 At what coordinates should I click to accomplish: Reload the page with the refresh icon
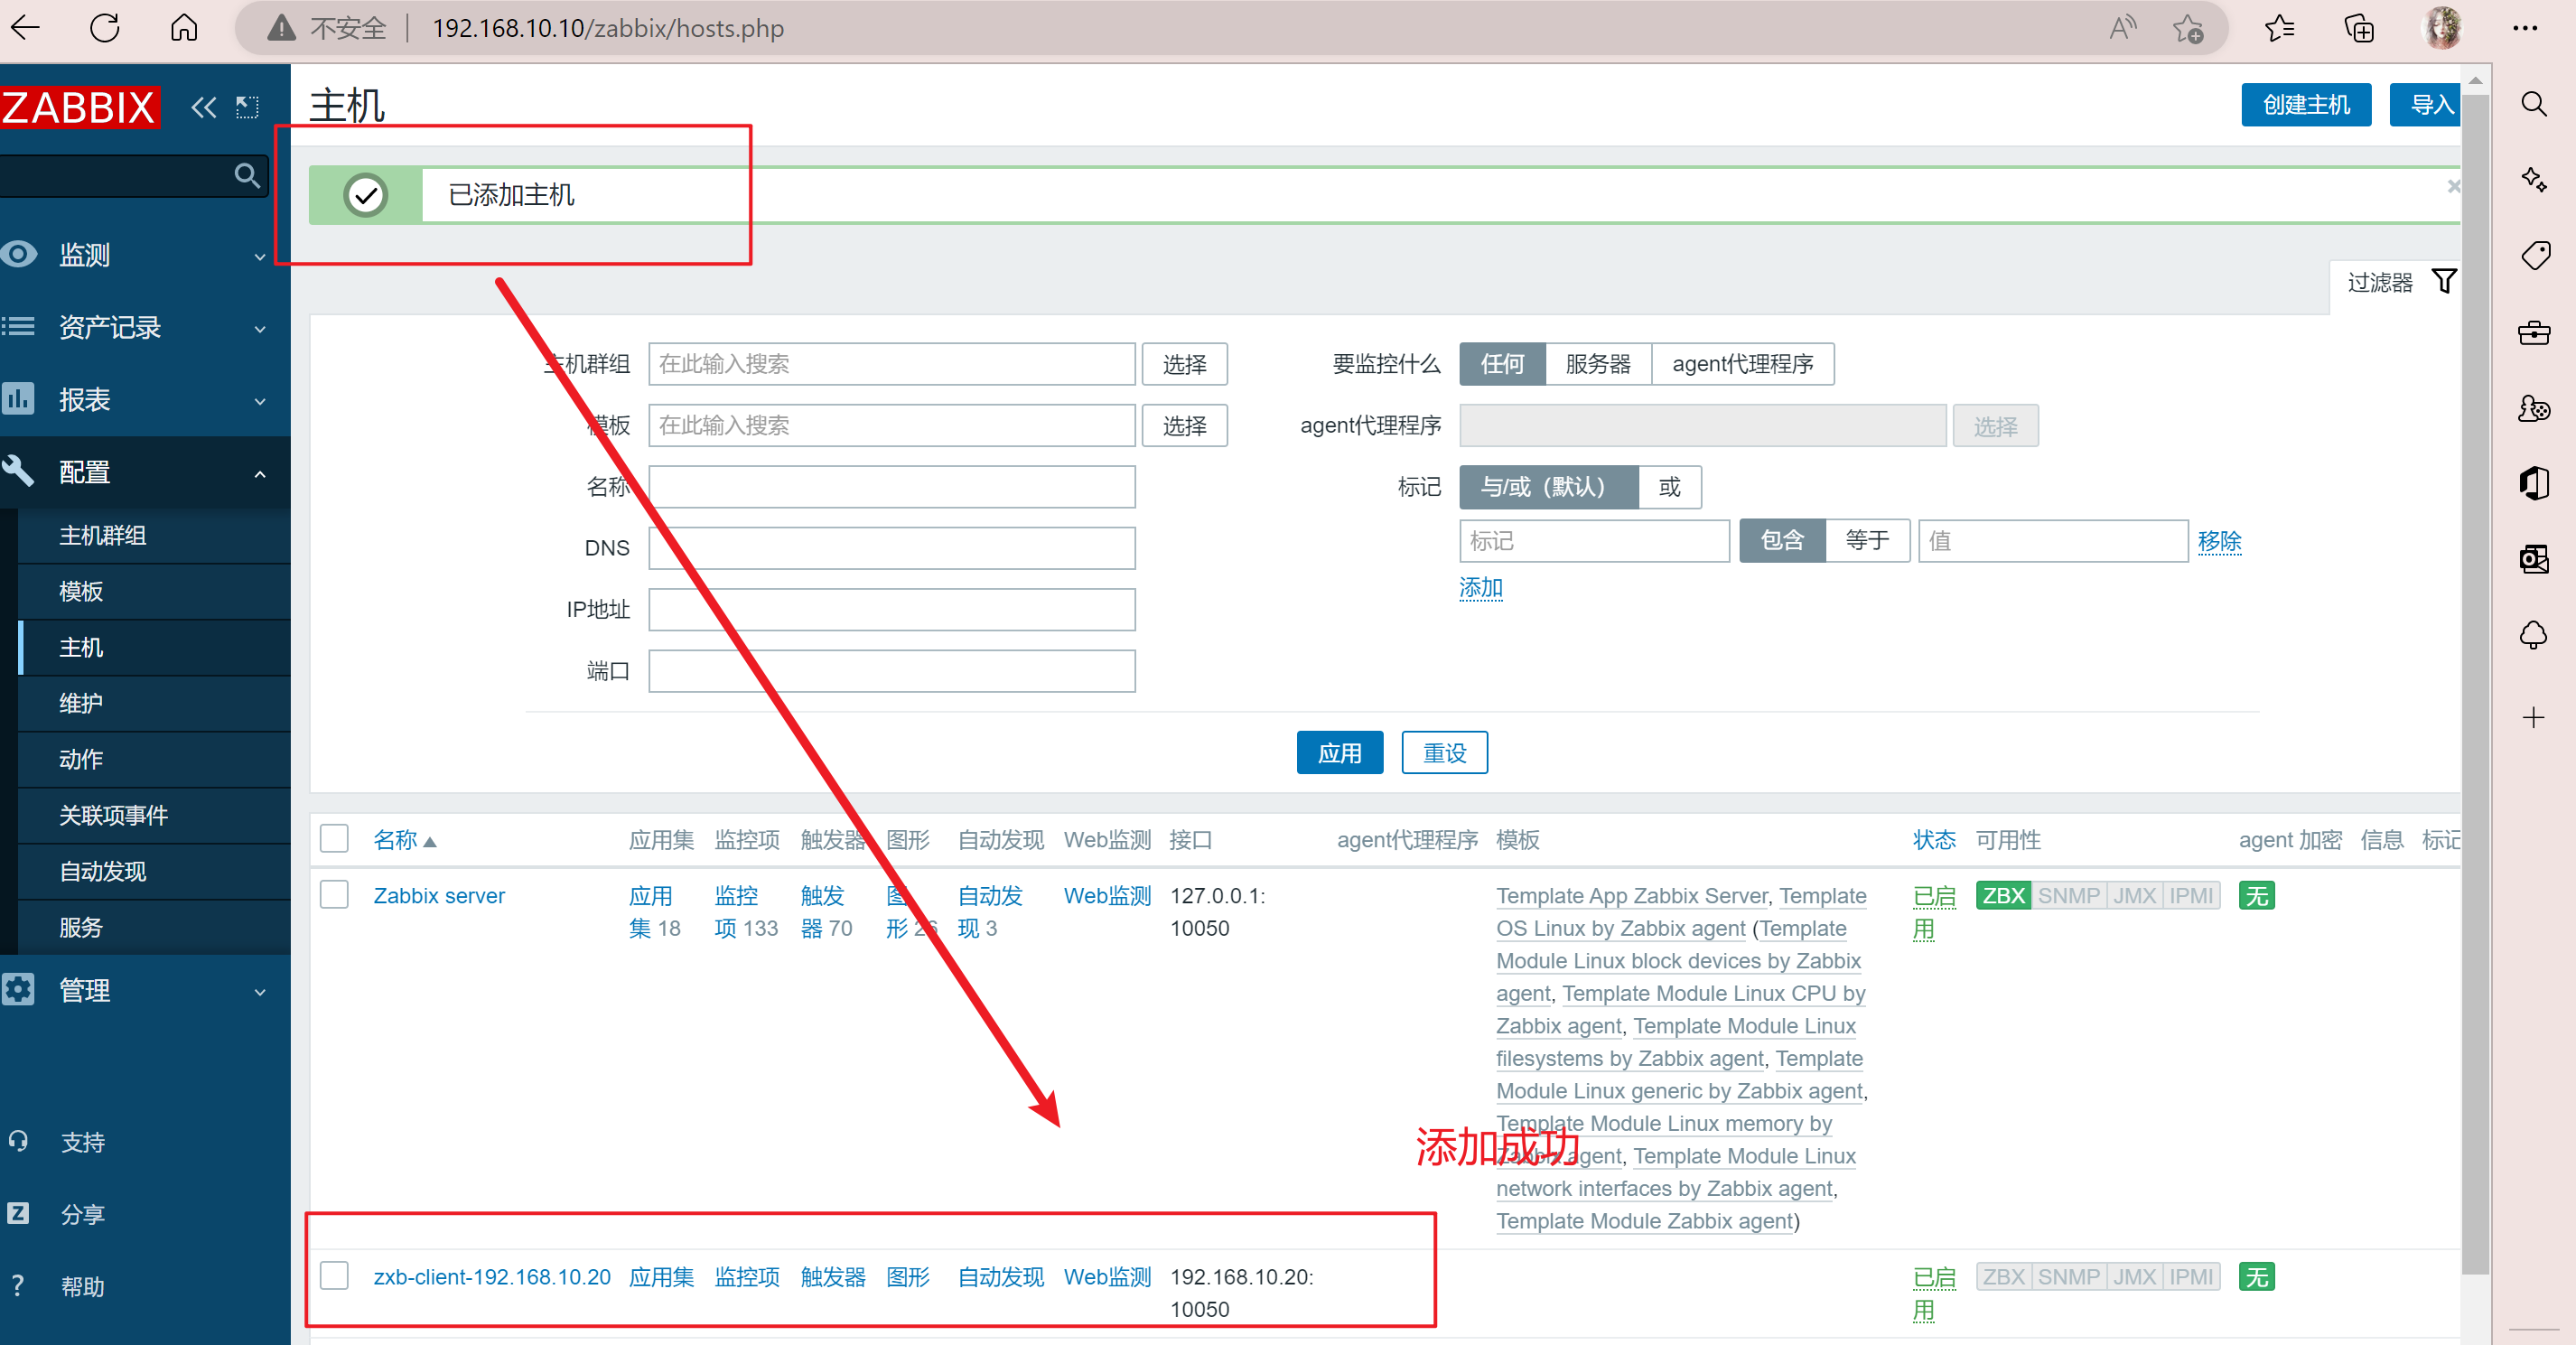pyautogui.click(x=105, y=27)
